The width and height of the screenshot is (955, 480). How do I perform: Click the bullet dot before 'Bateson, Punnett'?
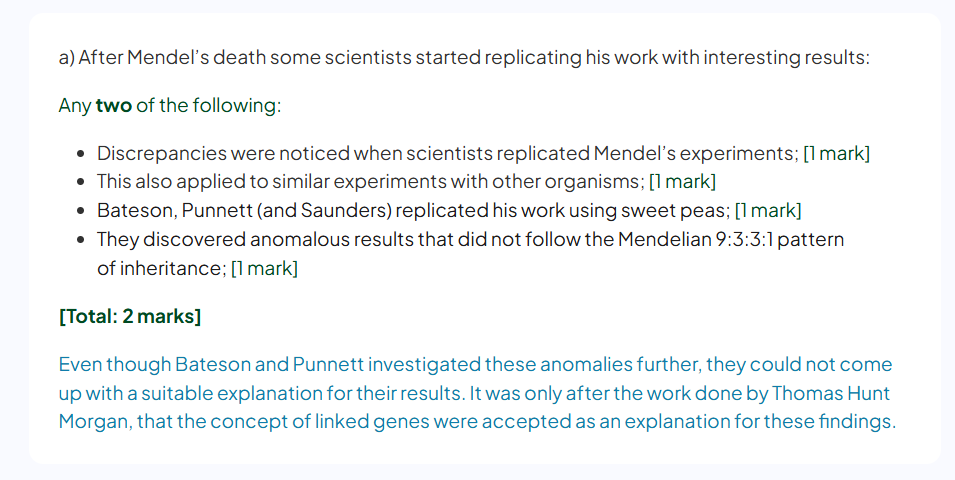(81, 211)
